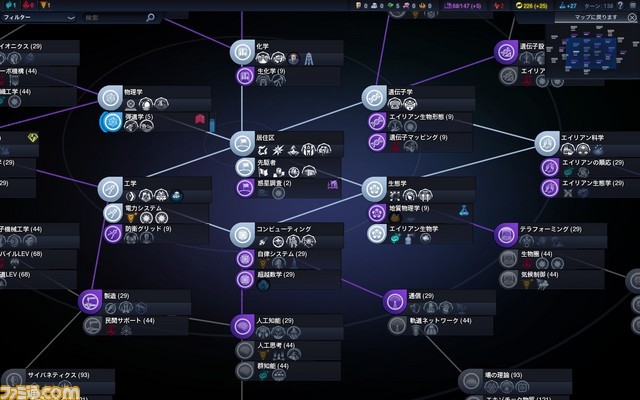Select the 人工知能 (29) technology icon
Viewport: 640px width, 400px height.
tap(243, 326)
